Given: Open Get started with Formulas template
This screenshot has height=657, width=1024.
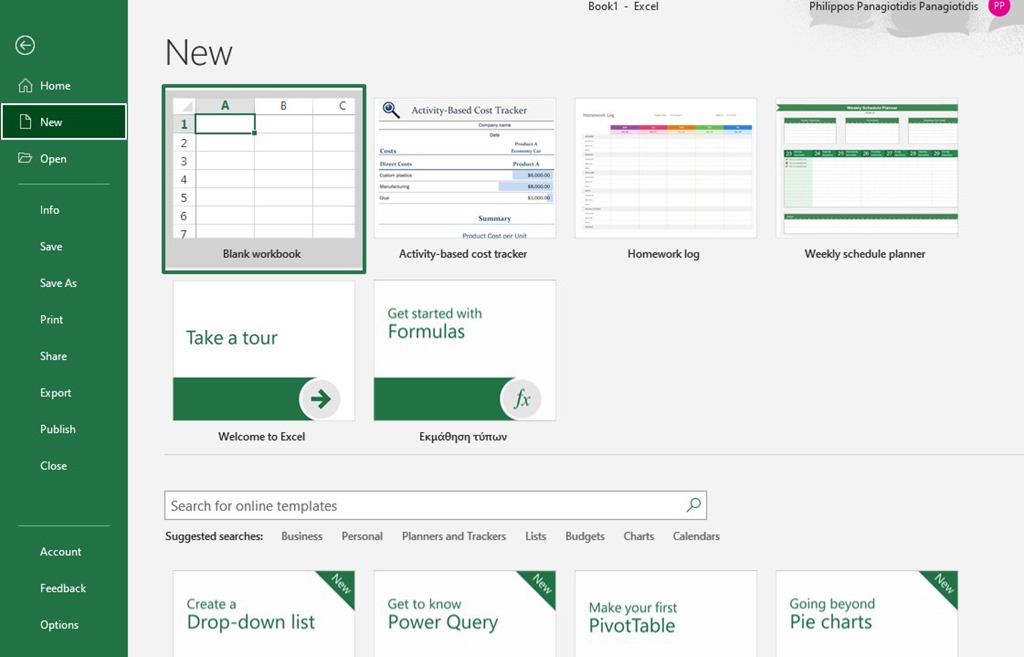Looking at the screenshot, I should [464, 350].
